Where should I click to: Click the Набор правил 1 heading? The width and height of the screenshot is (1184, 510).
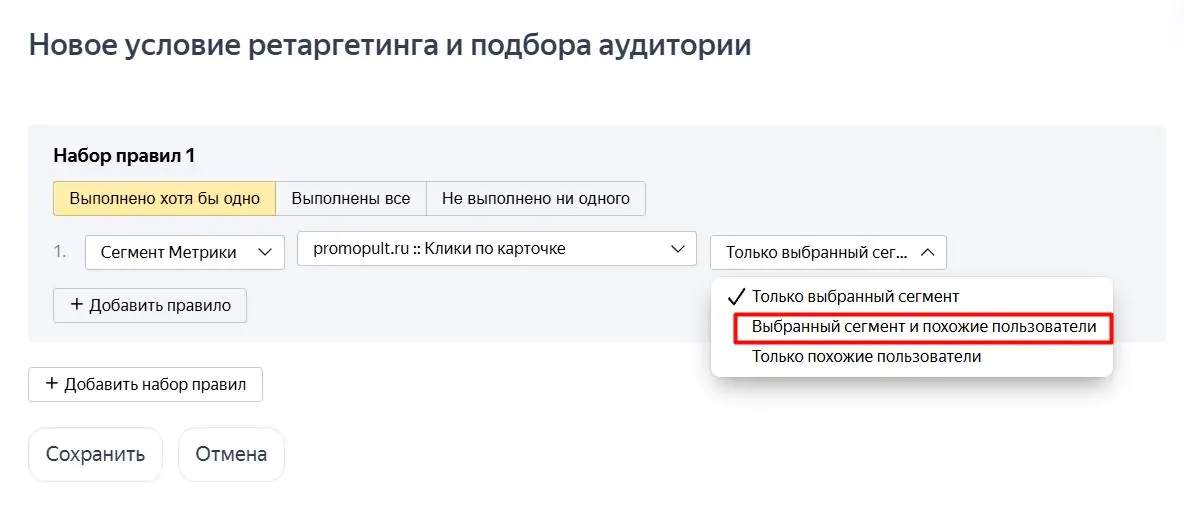[x=125, y=156]
